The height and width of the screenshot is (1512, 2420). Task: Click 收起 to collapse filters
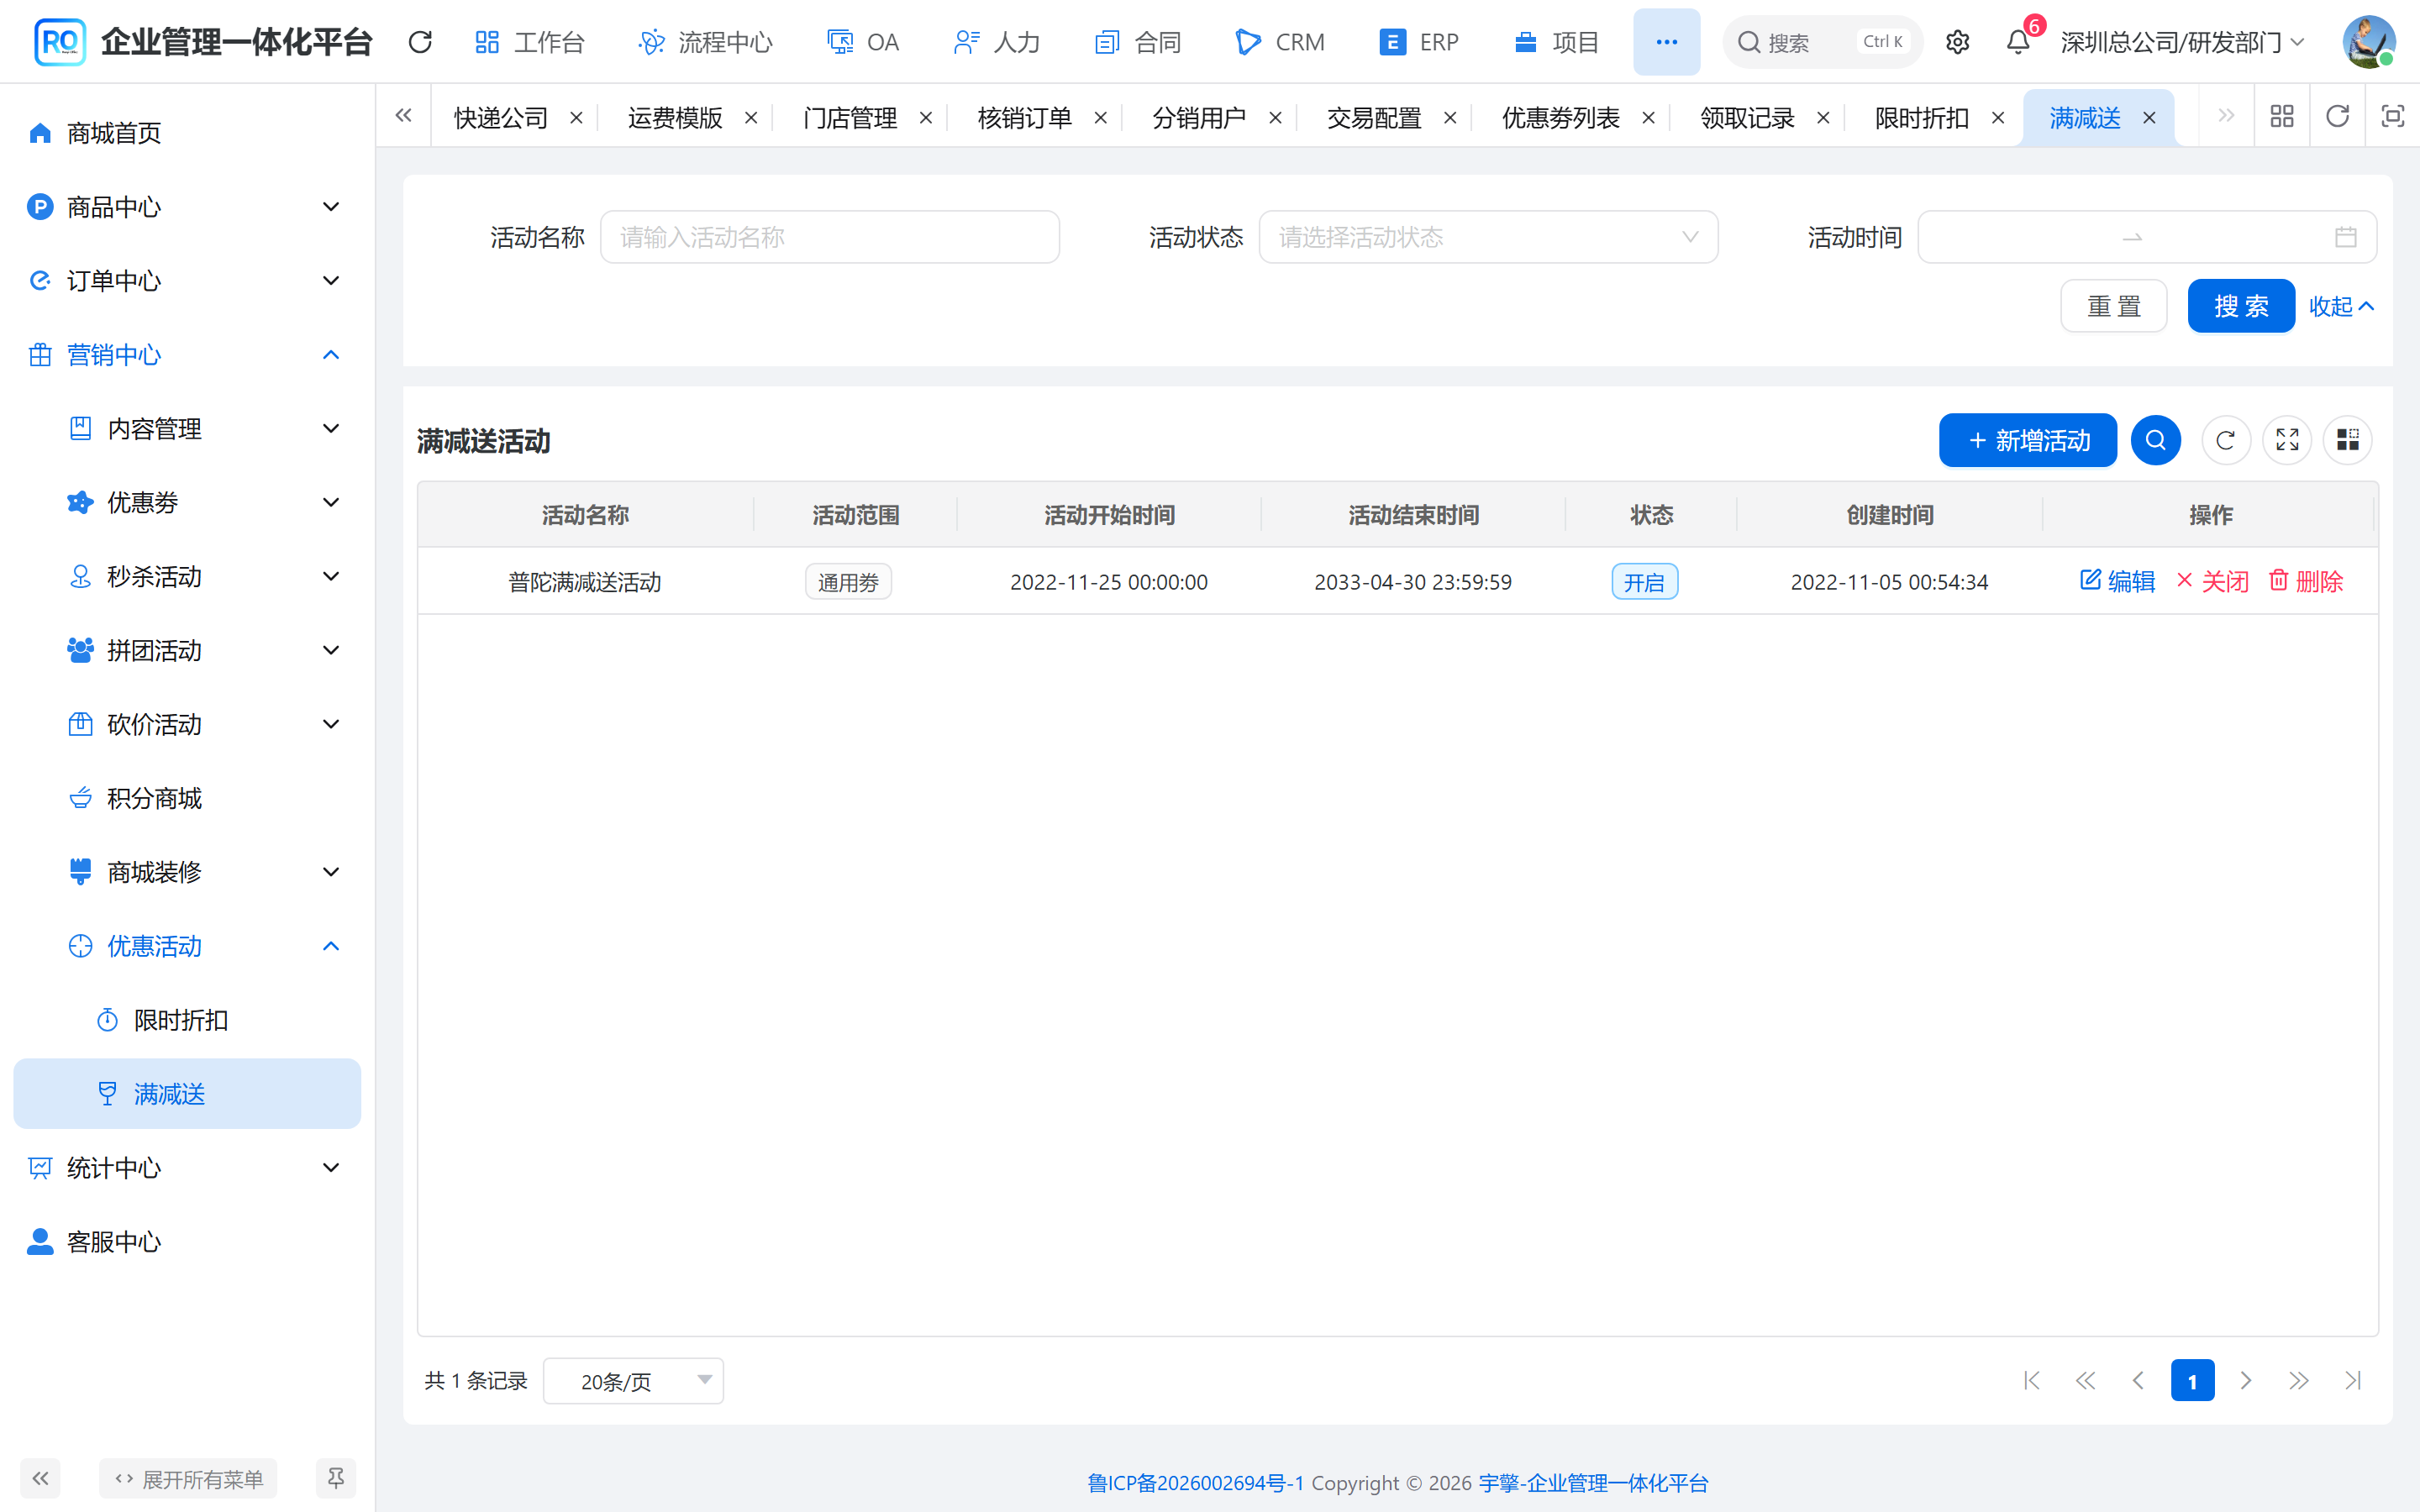tap(2341, 306)
